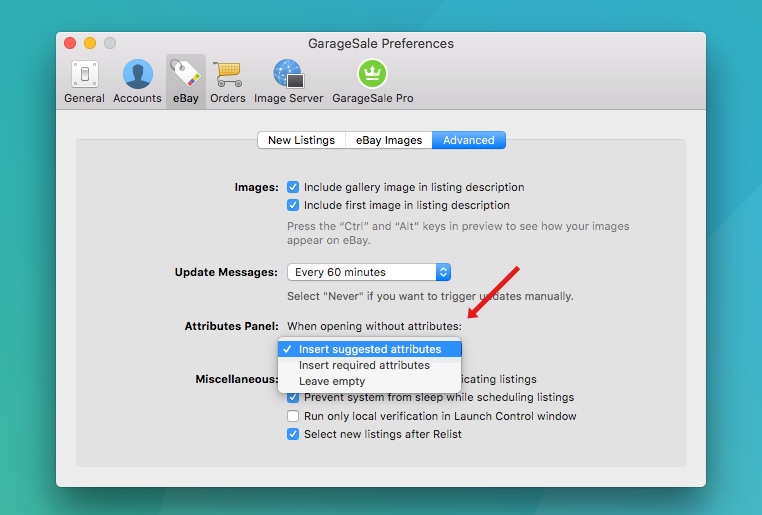
Task: Choose Insert suggested attributes menu option
Action: pos(370,349)
